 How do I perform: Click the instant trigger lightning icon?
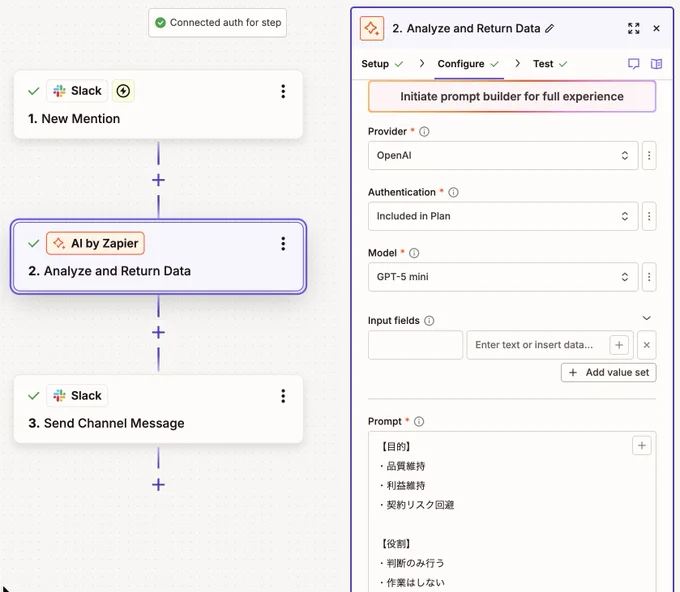click(x=123, y=91)
